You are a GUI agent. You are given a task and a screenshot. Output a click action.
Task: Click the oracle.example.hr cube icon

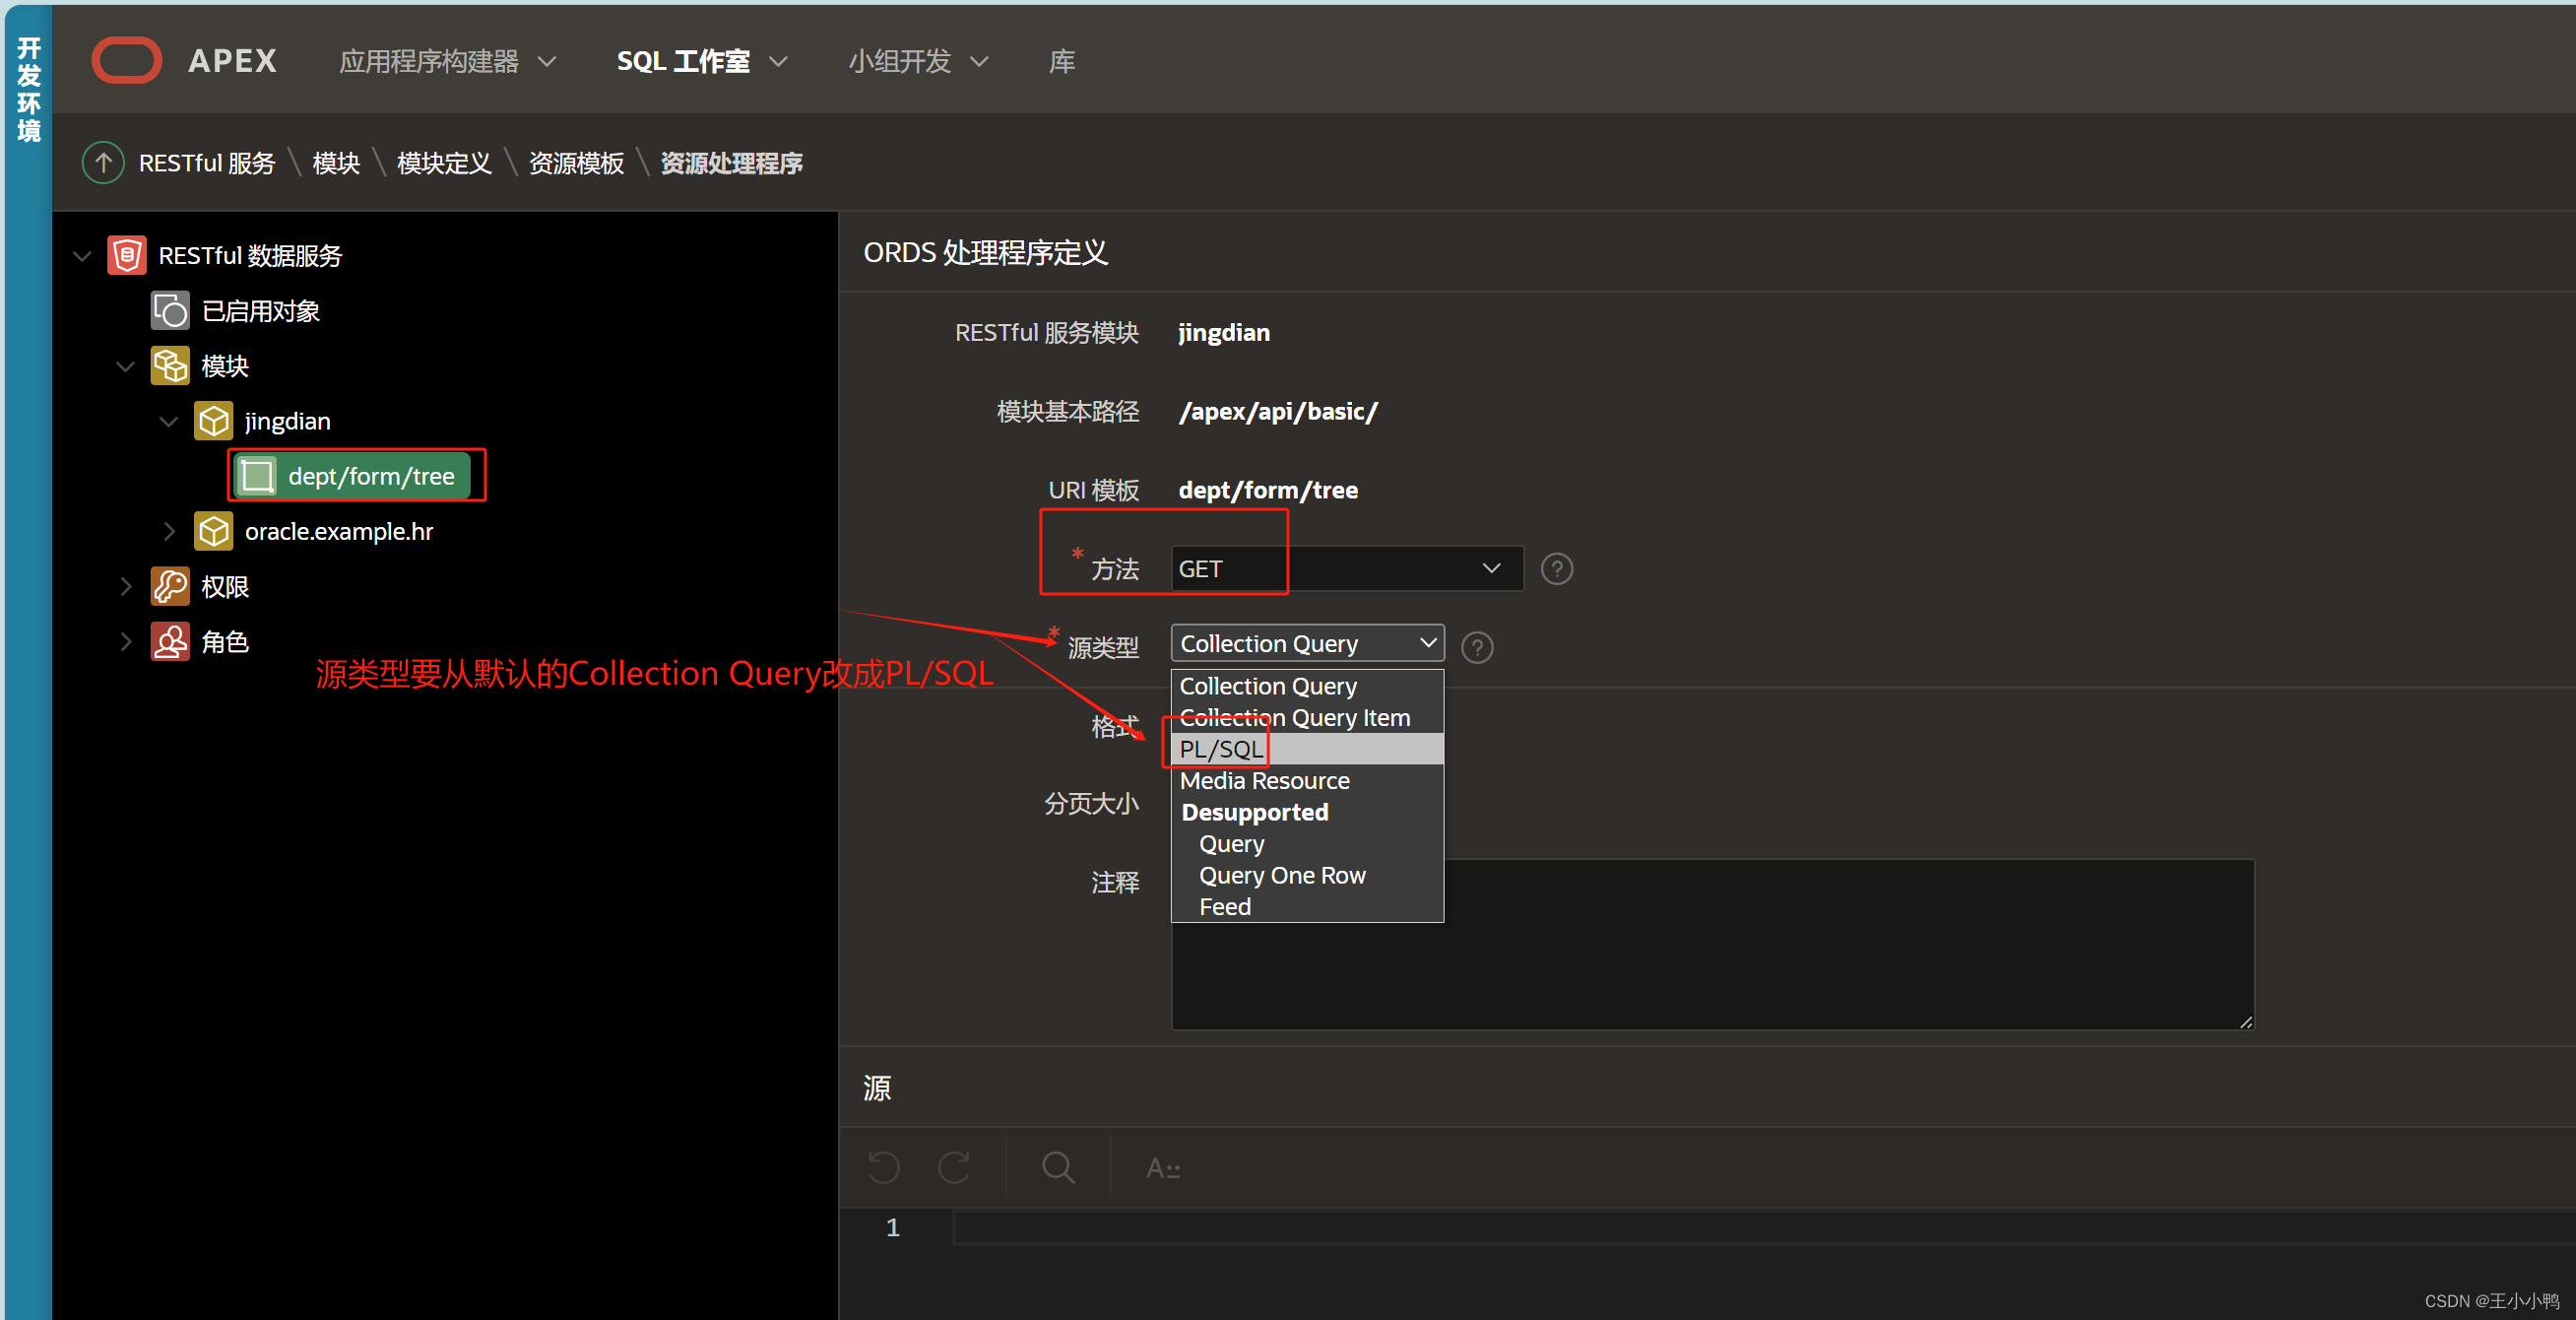213,531
